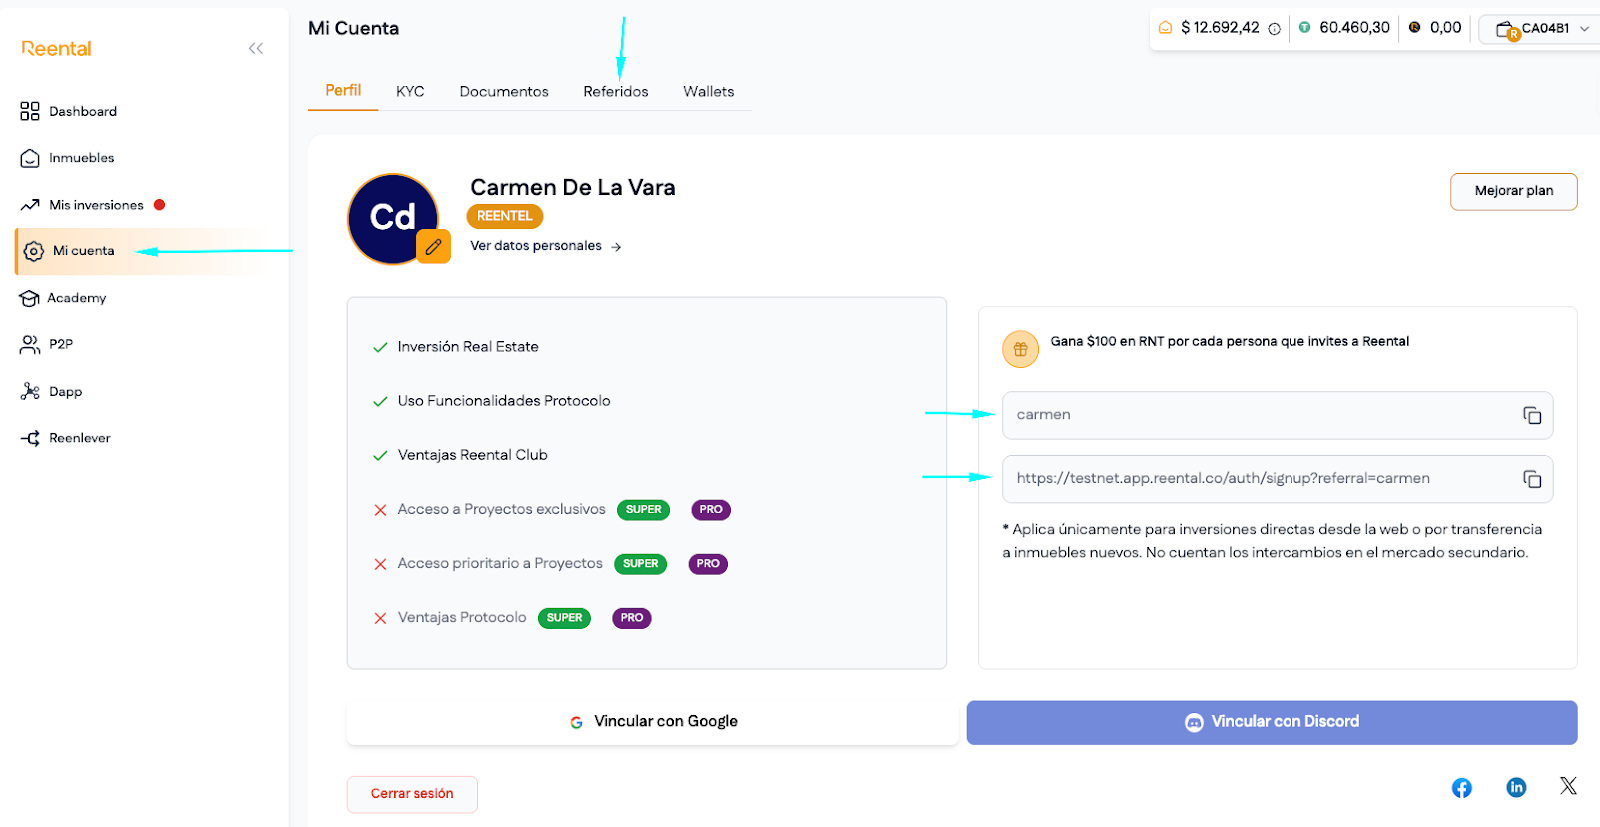Click the P2P people icon
This screenshot has width=1600, height=827.
(30, 344)
